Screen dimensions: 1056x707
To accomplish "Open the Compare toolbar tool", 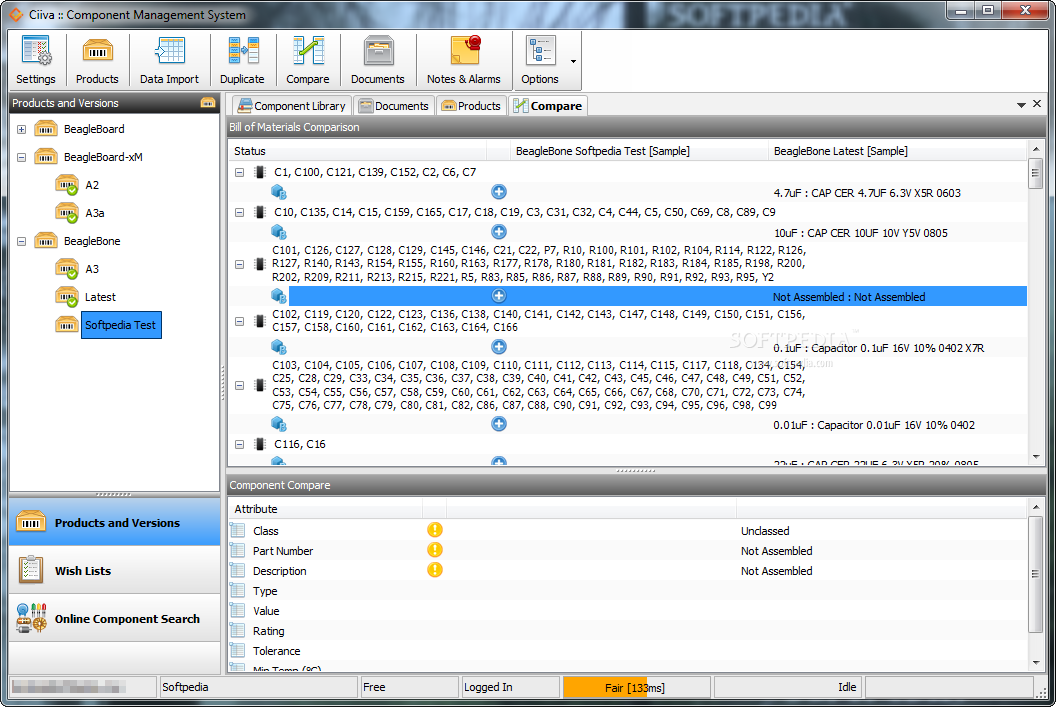I will click(308, 60).
